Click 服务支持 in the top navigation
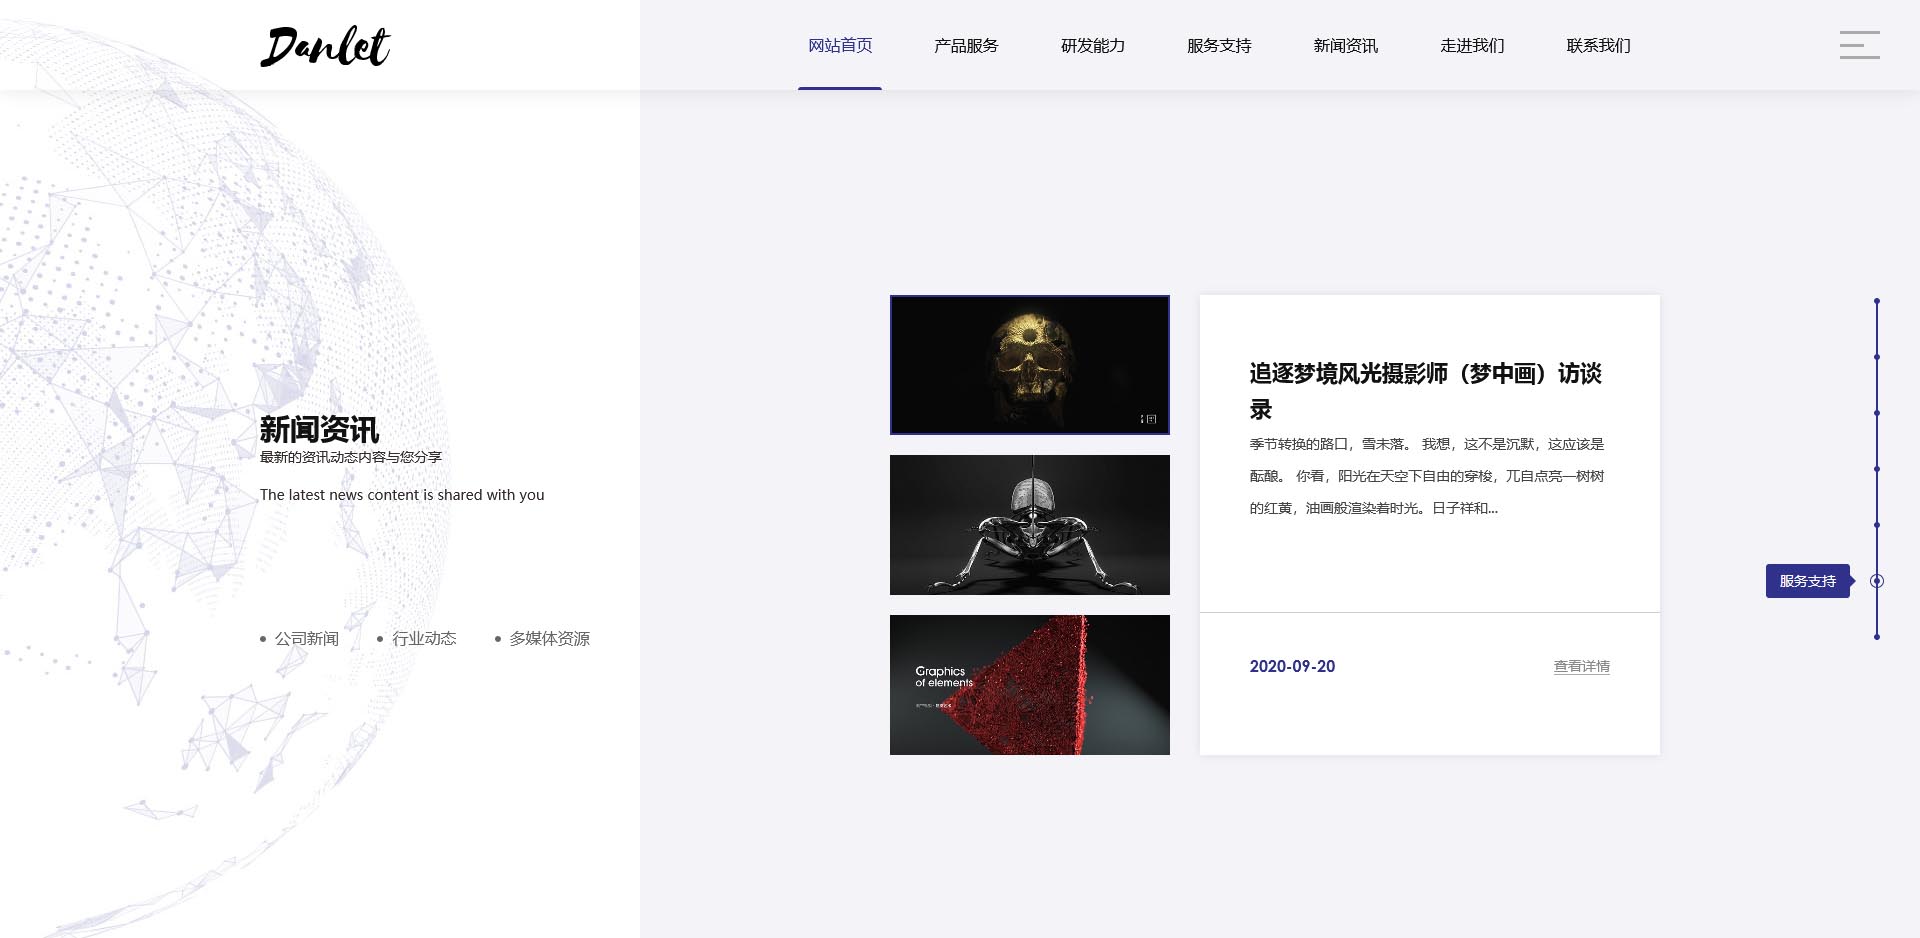 1219,46
